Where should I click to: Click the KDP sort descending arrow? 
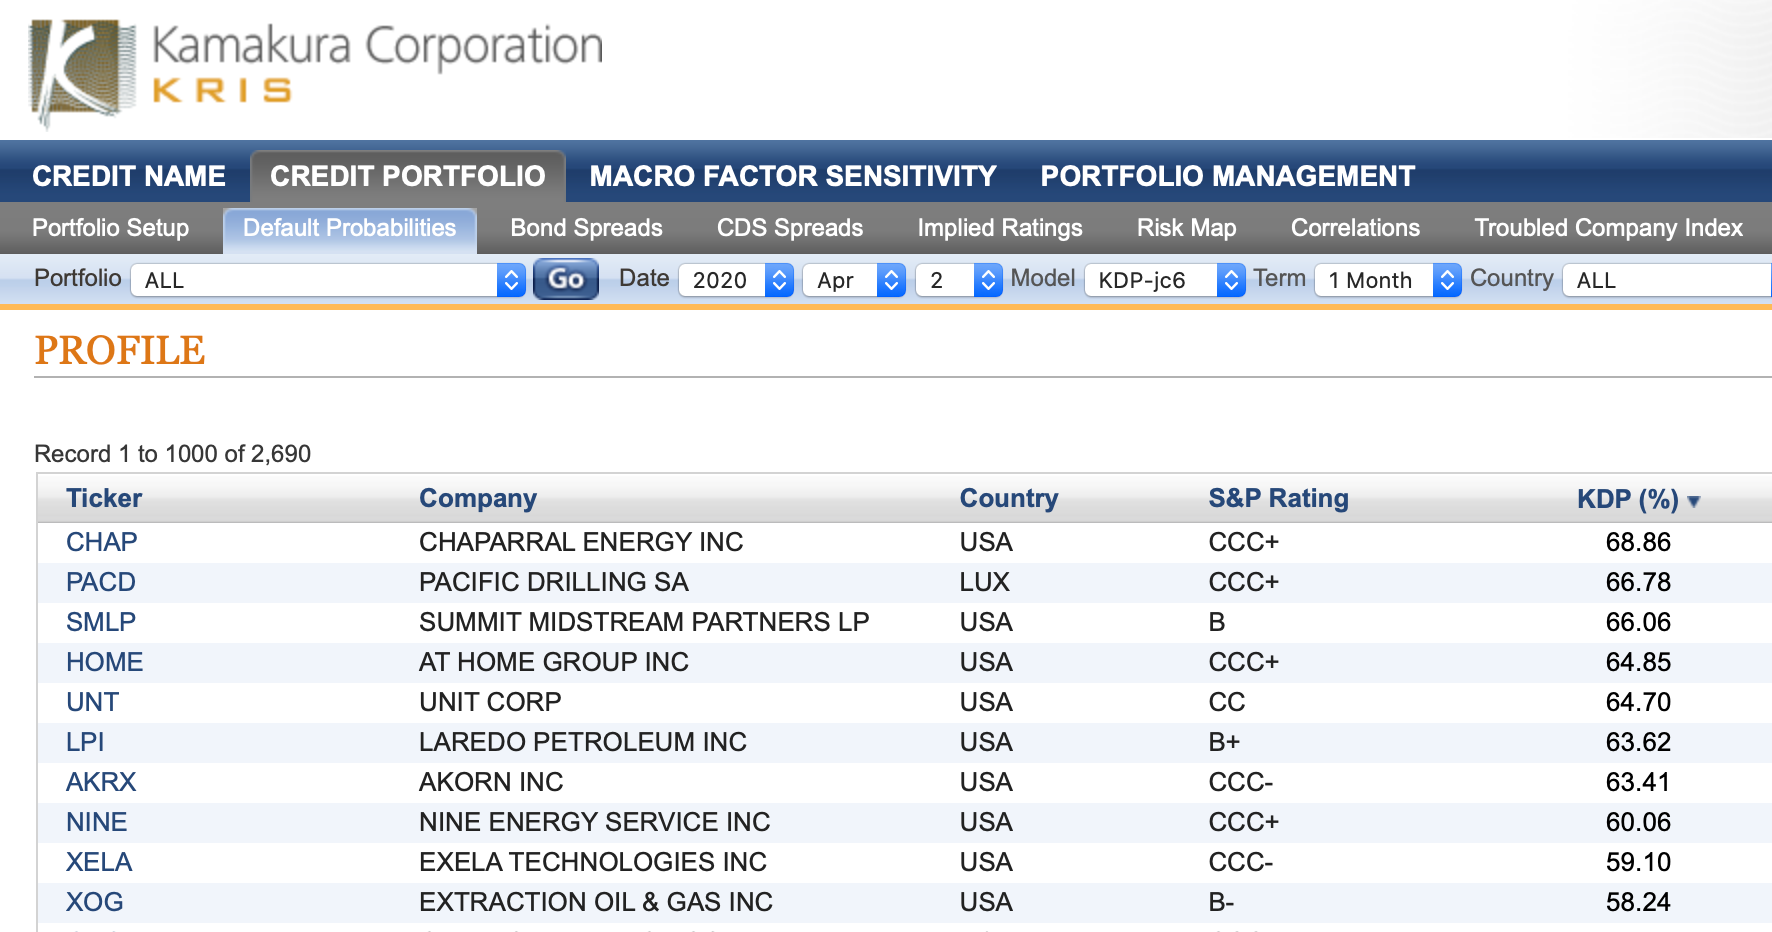coord(1694,501)
